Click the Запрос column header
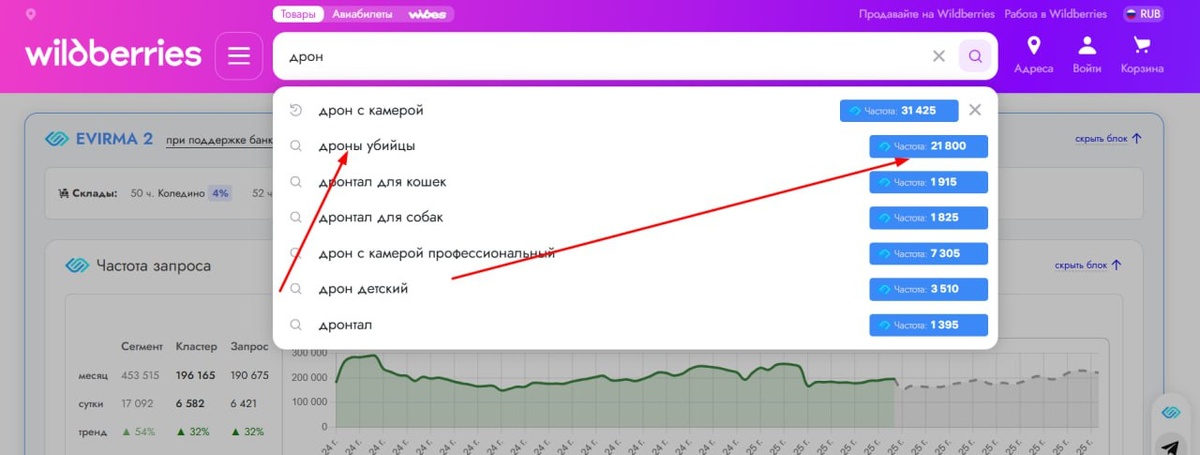Viewport: 1200px width, 455px height. (249, 347)
